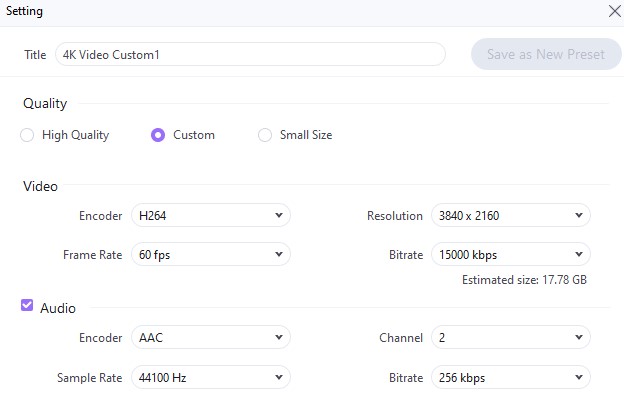Click the chevron on the 44100 Hz dropdown
This screenshot has width=624, height=411.
click(x=278, y=377)
